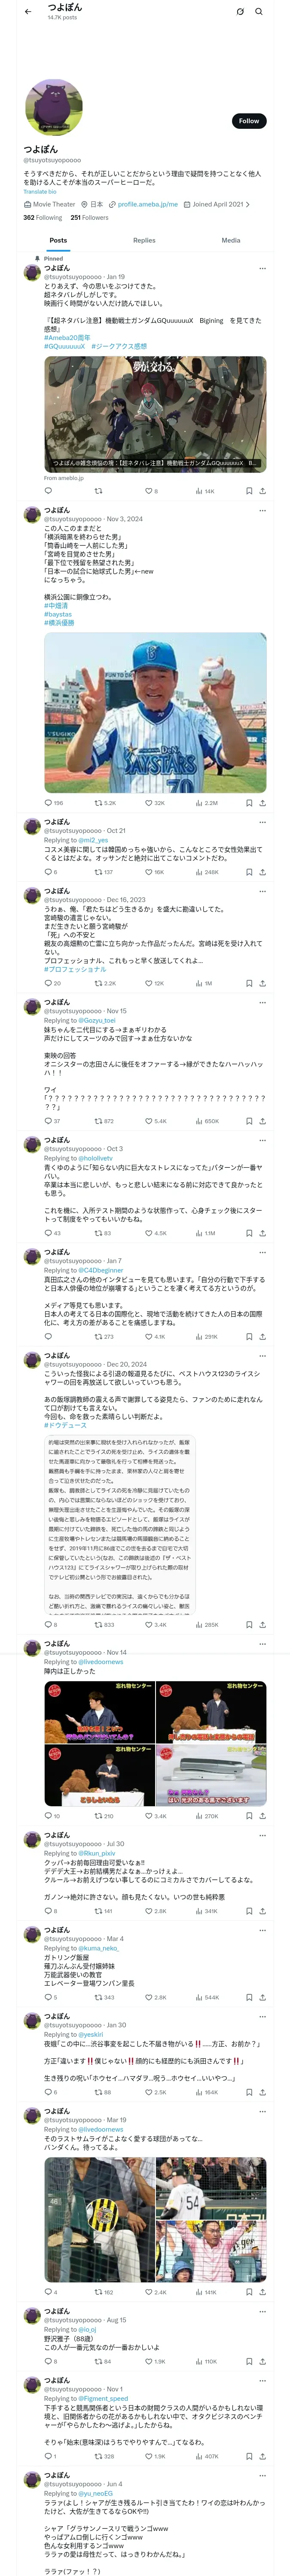Share the Bay Stars photo post
The width and height of the screenshot is (290, 2576).
(262, 803)
